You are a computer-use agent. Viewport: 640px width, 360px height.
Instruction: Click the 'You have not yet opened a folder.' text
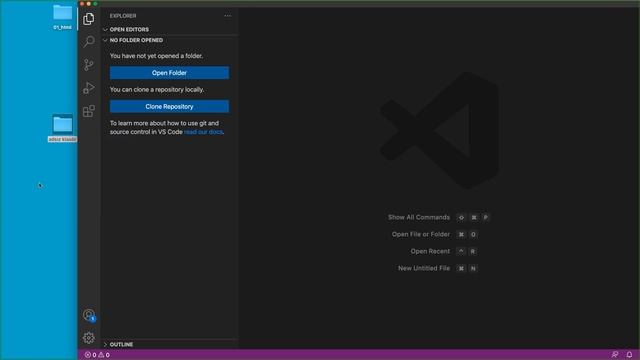click(156, 56)
